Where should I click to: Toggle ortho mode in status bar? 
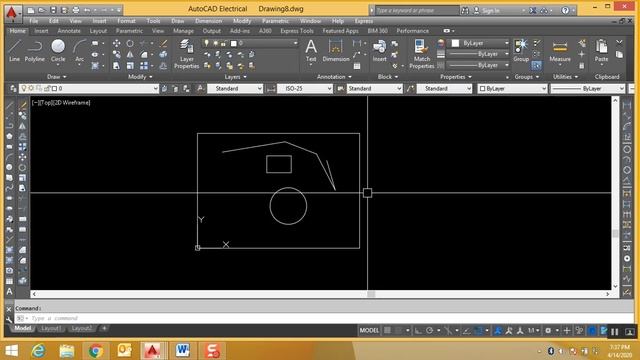pyautogui.click(x=418, y=331)
